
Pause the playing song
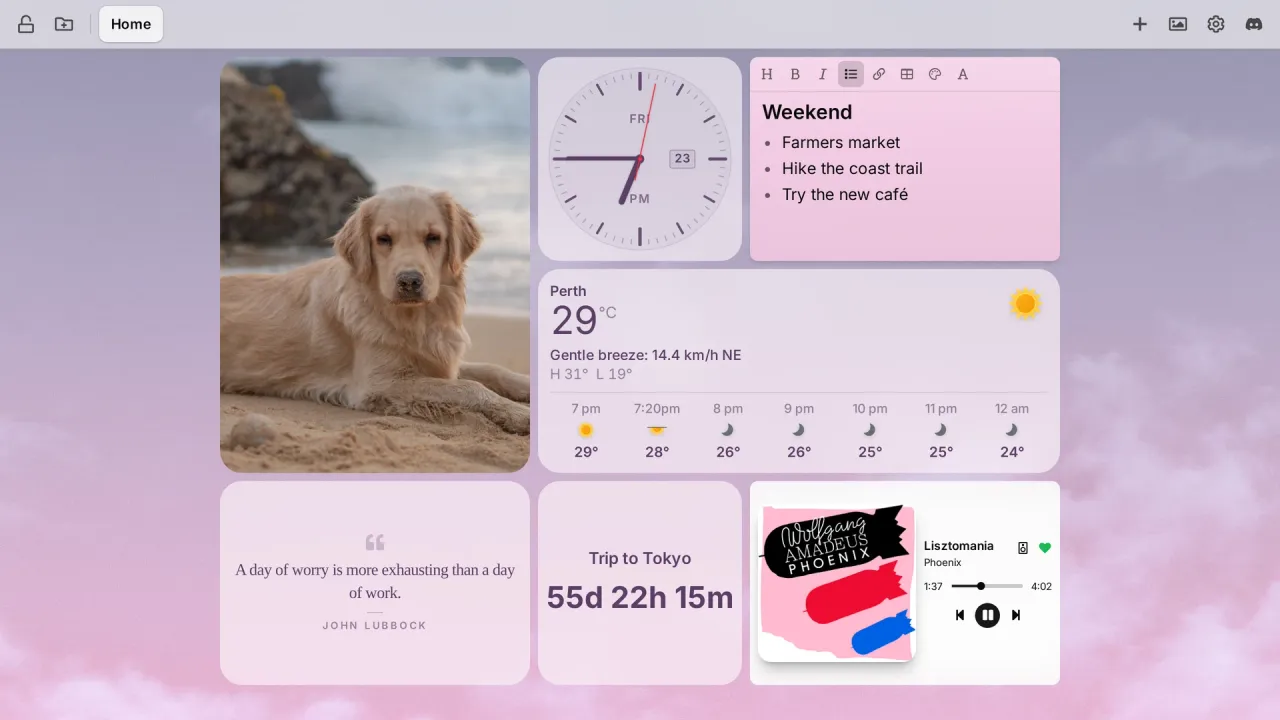pyautogui.click(x=987, y=615)
